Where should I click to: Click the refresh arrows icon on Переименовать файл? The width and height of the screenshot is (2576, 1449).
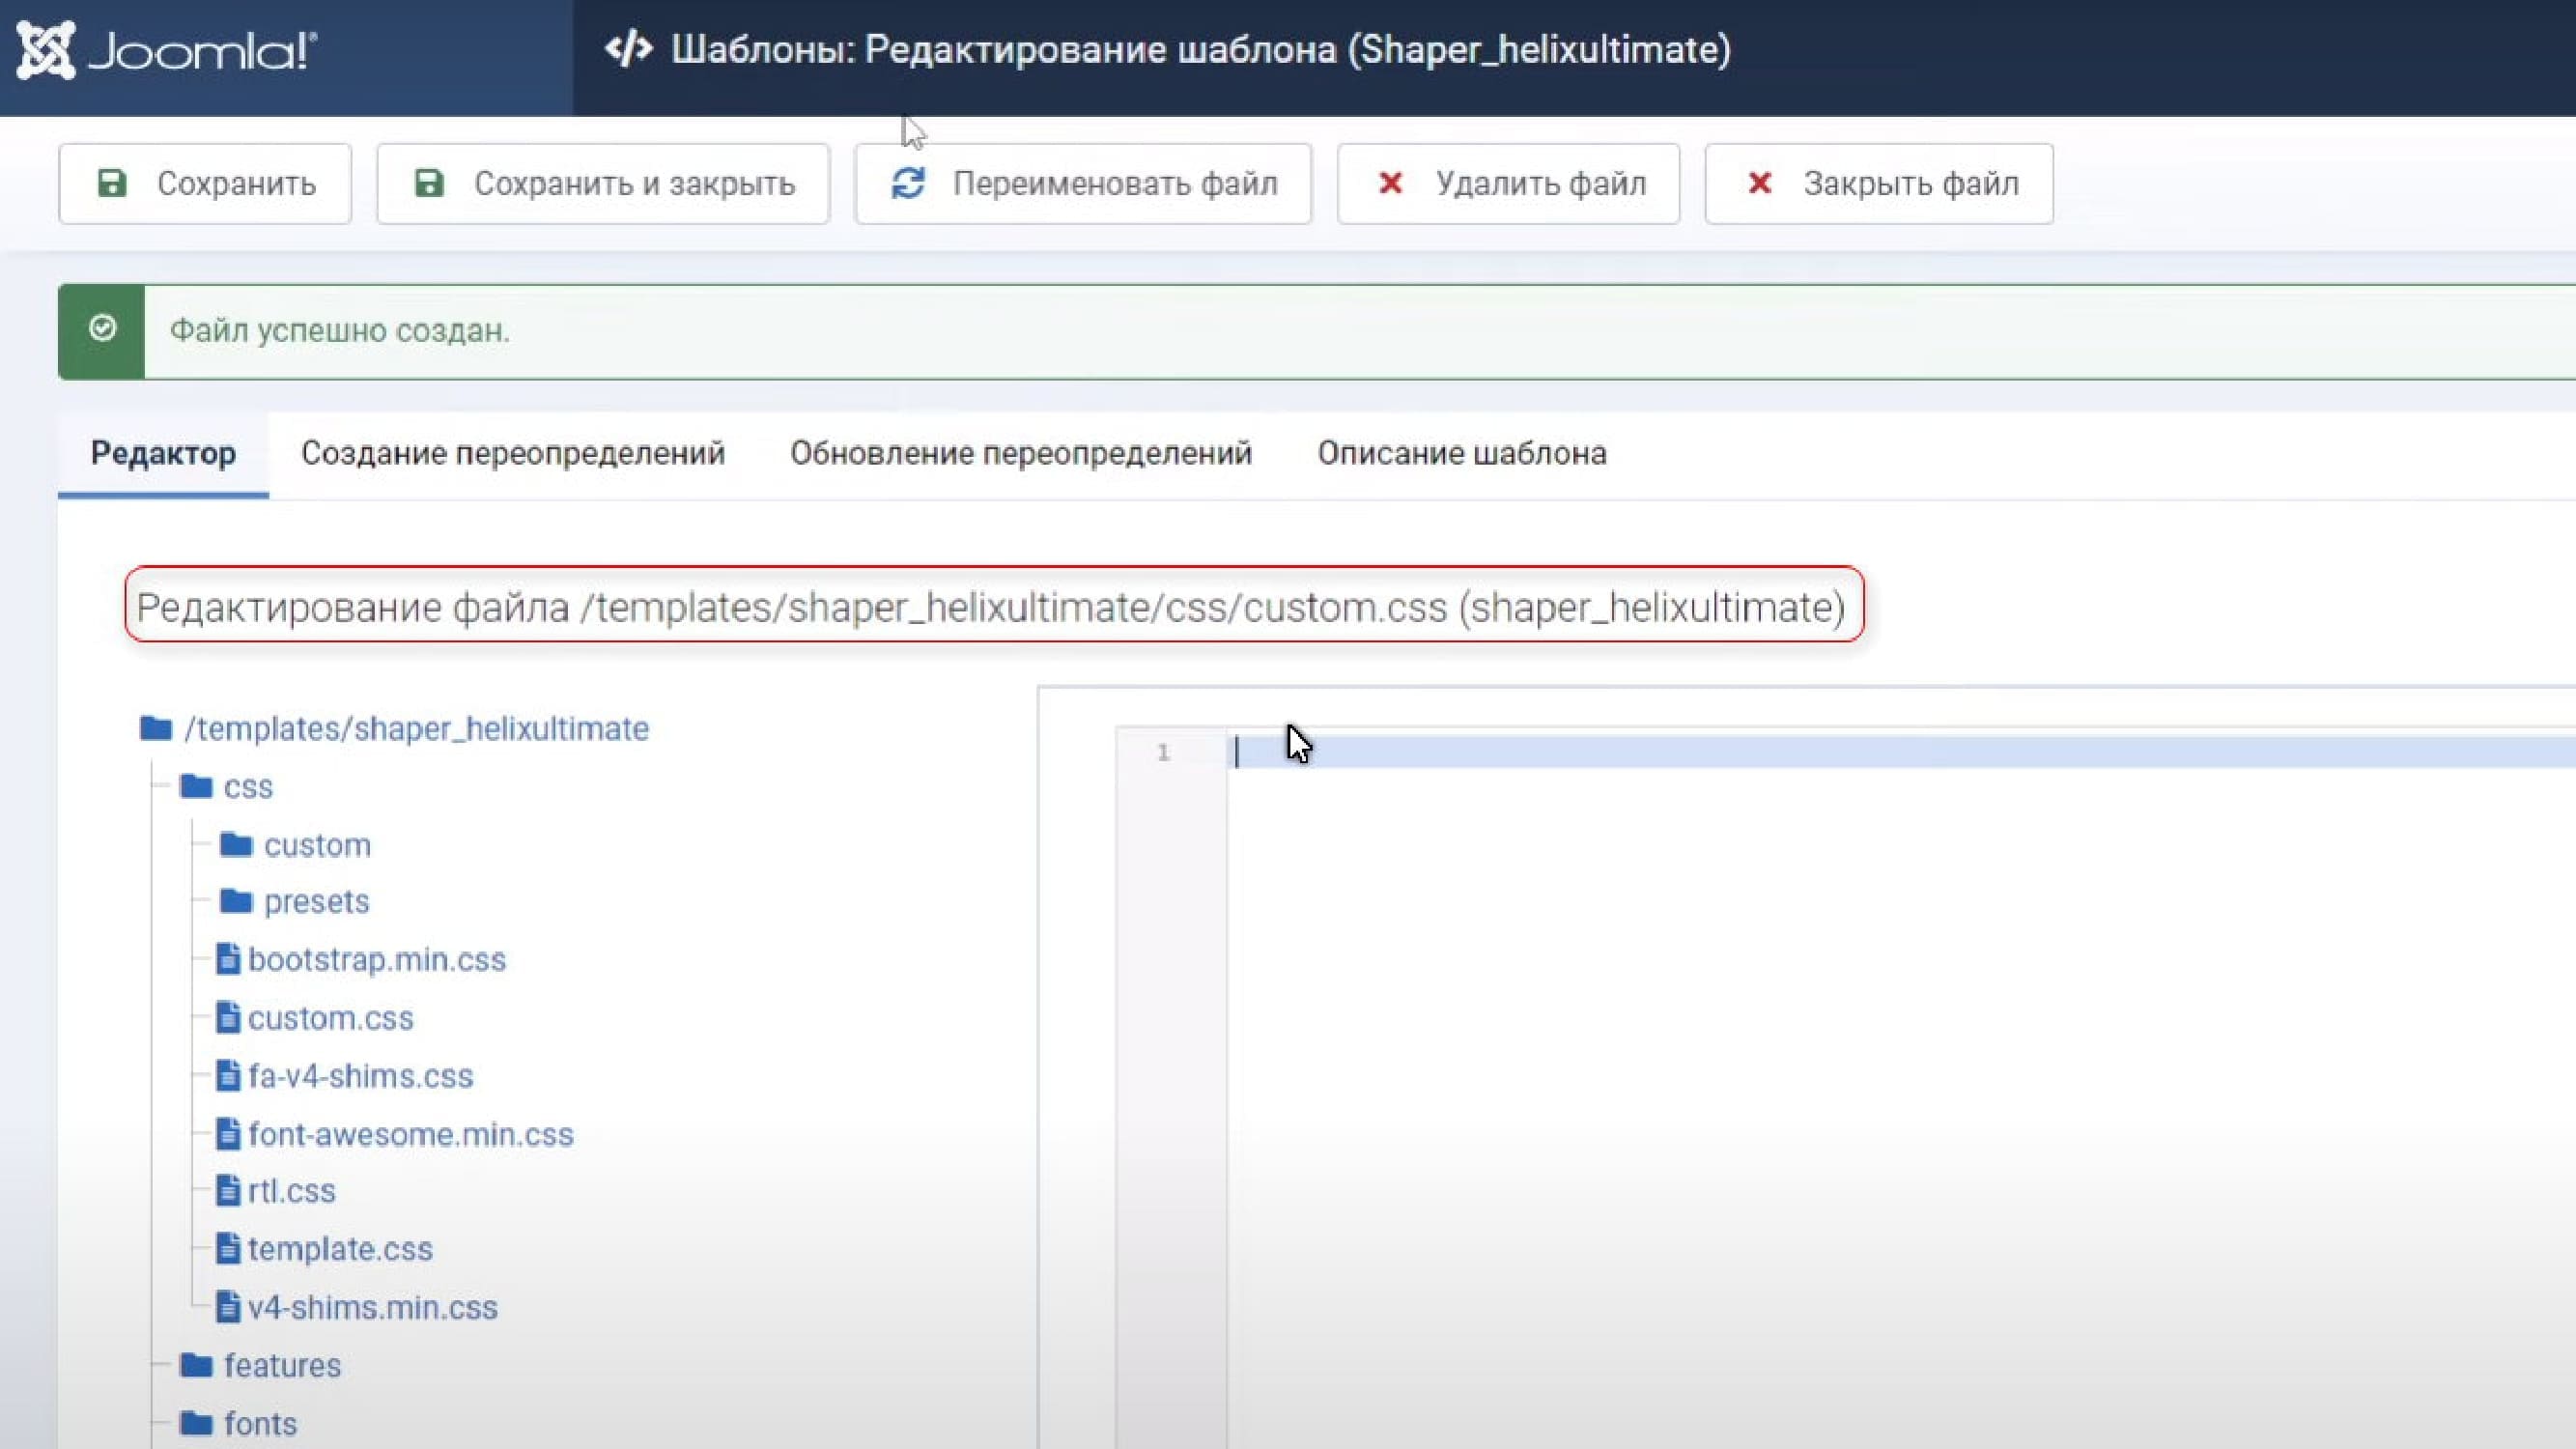click(x=908, y=183)
